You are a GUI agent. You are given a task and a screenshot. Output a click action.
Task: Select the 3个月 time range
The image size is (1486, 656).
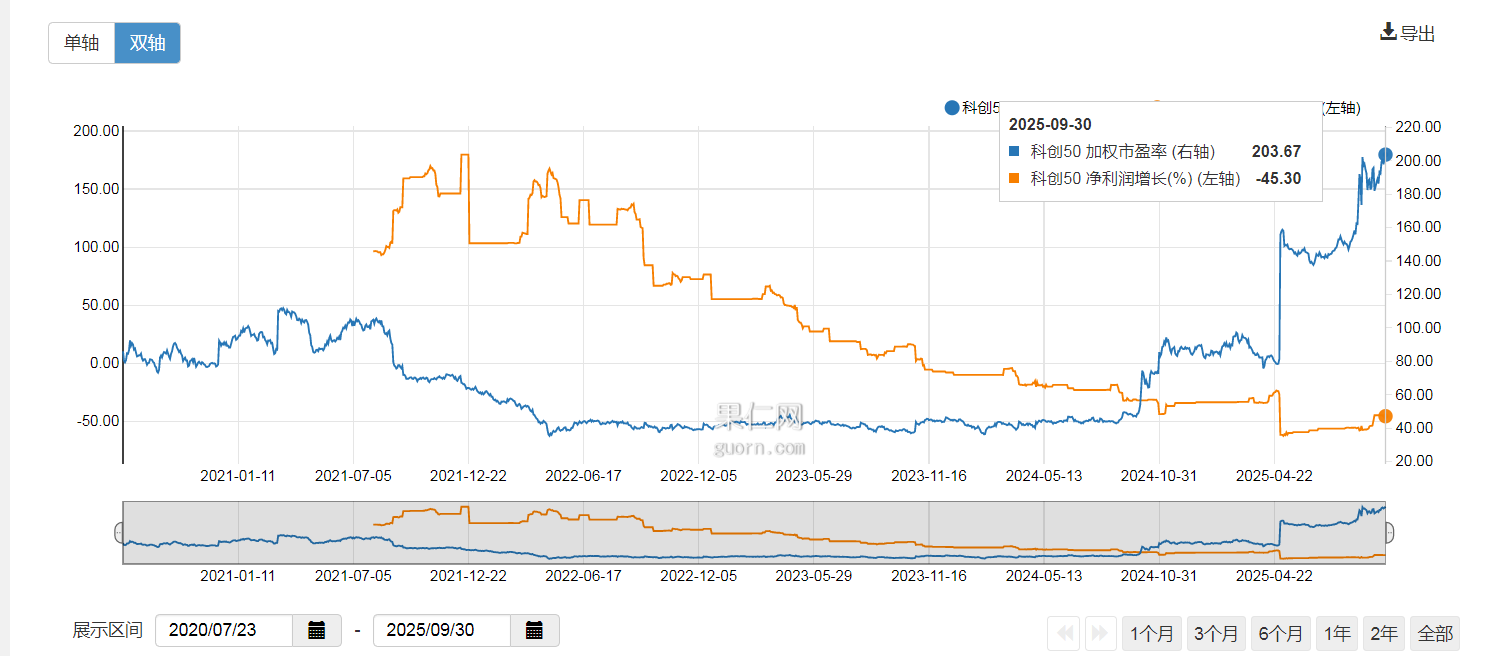point(1216,633)
